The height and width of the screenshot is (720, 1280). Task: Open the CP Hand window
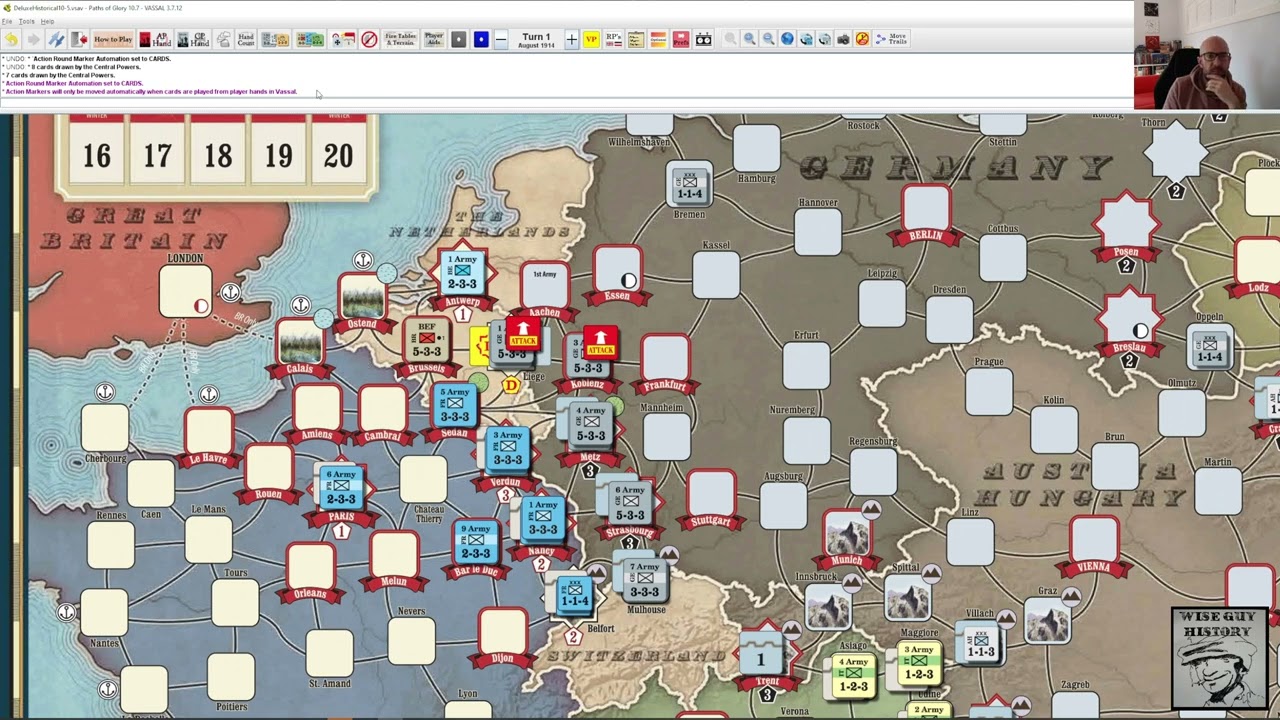tap(193, 39)
